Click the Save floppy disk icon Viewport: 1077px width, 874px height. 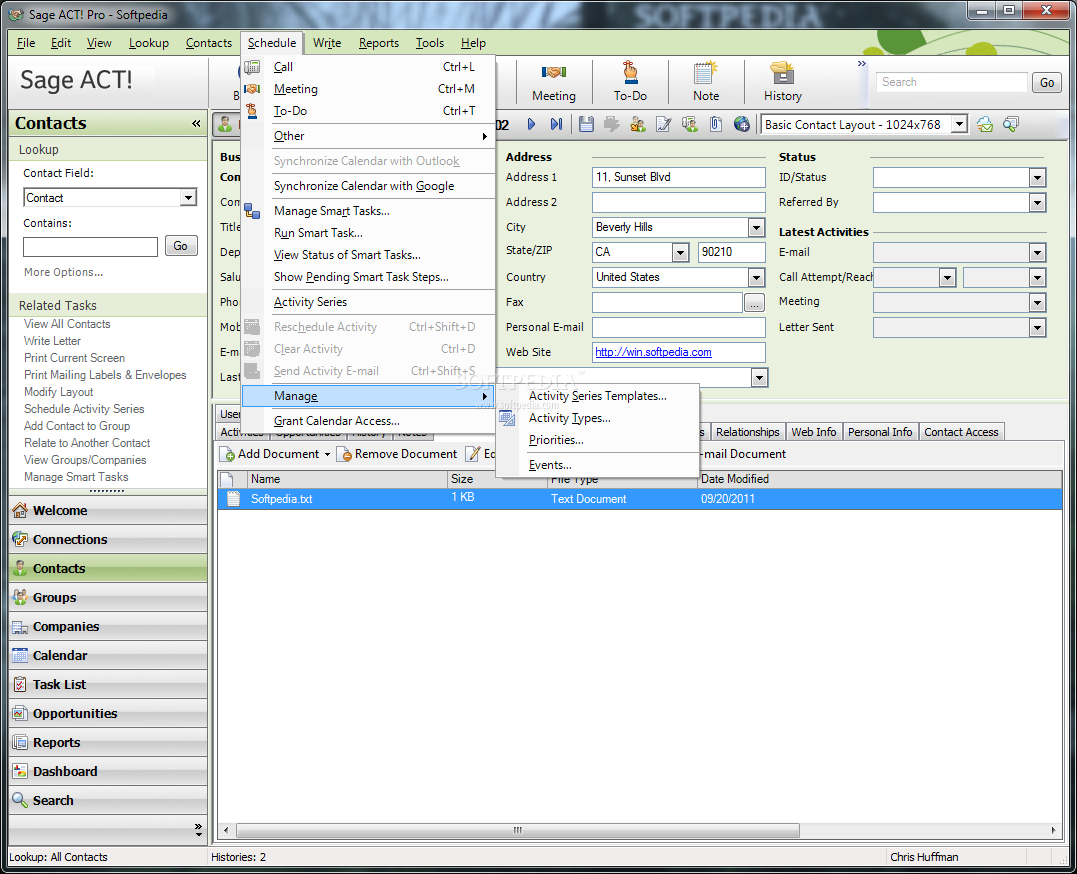(586, 124)
